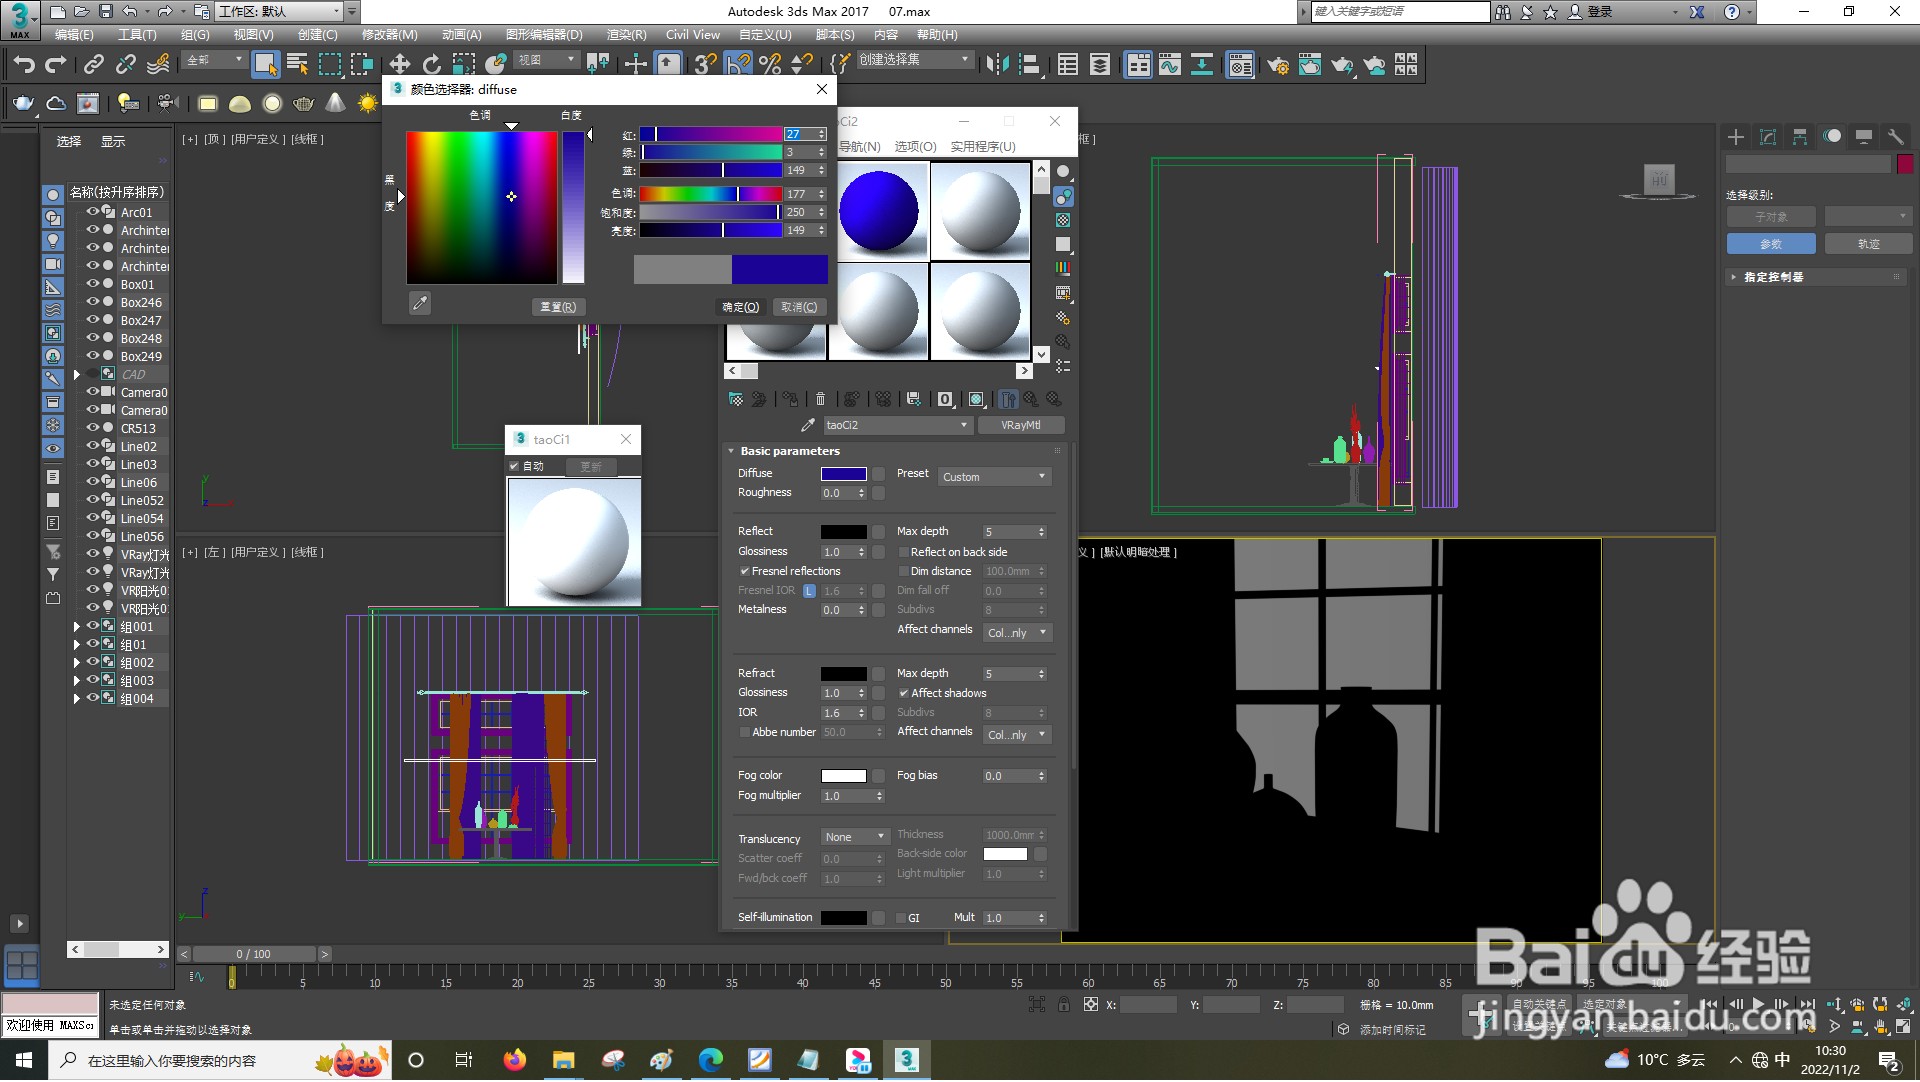Open the 全部 selection filter dropdown

pos(215,60)
